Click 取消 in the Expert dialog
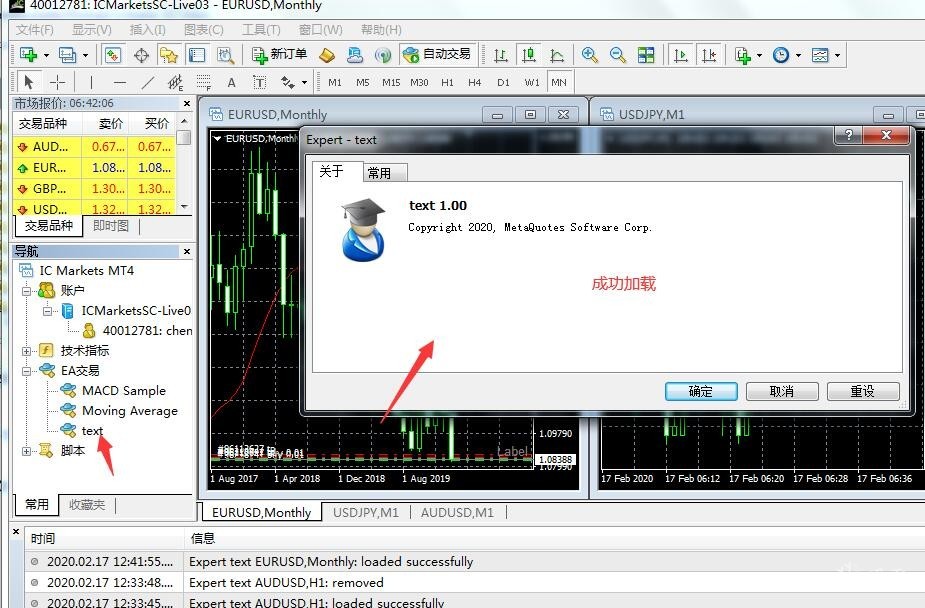This screenshot has height=608, width=925. click(782, 392)
